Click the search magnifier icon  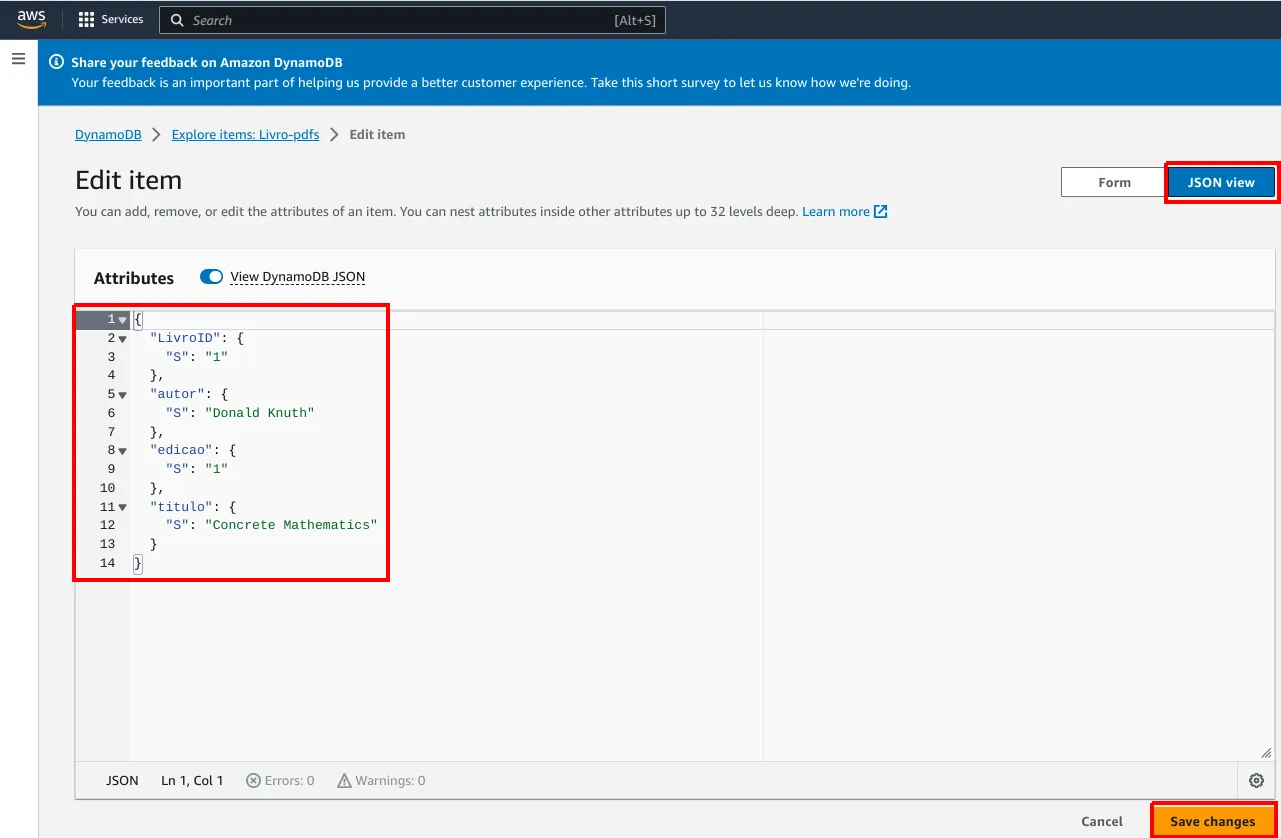coord(177,20)
